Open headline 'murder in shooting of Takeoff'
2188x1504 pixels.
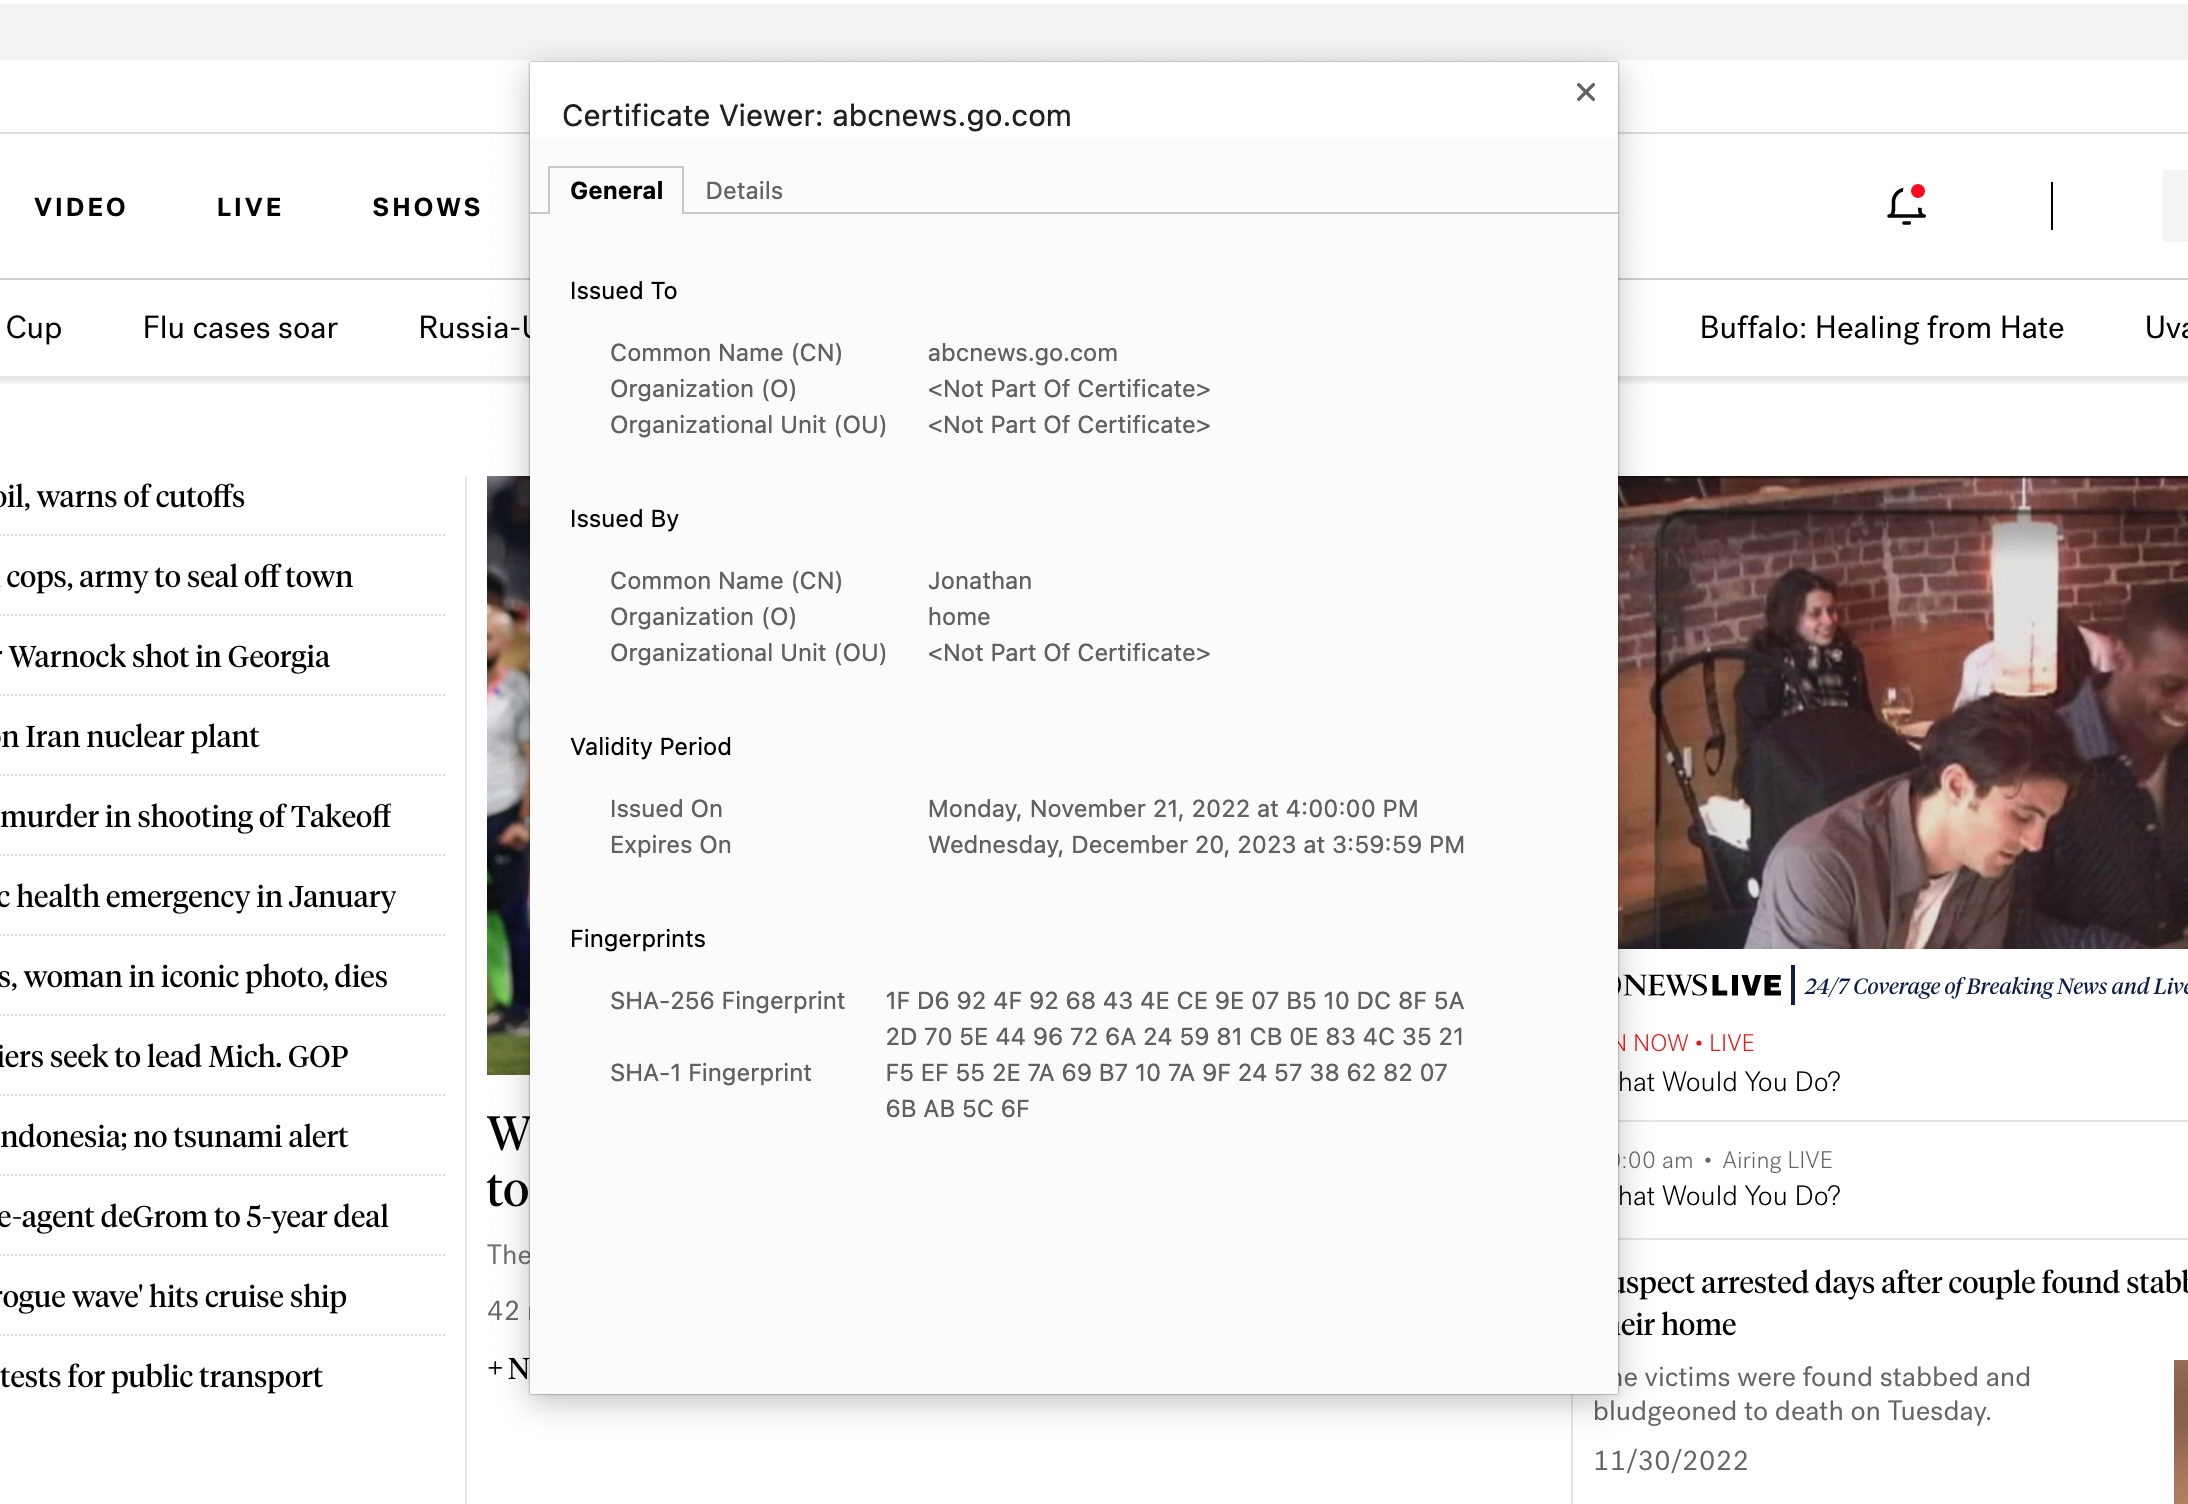[196, 816]
